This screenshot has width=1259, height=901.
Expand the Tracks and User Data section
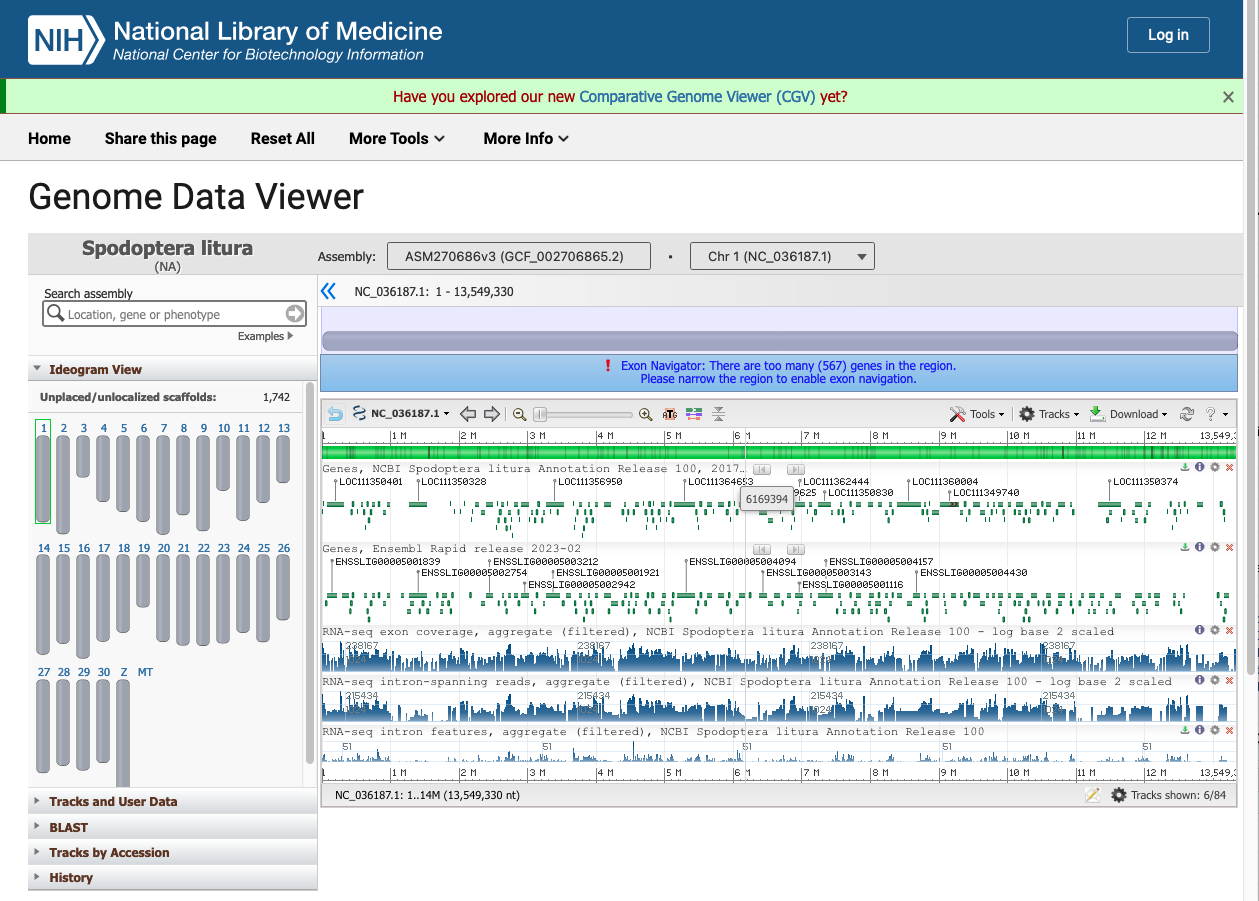pyautogui.click(x=112, y=801)
